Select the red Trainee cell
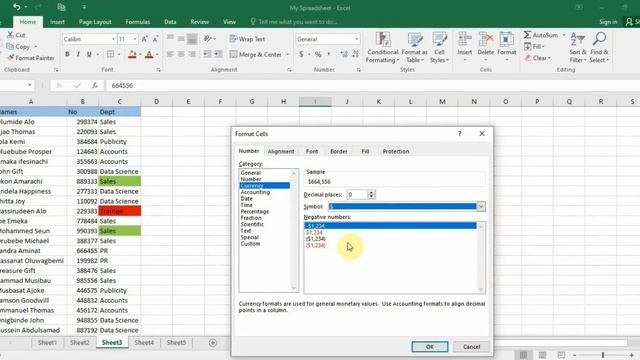 click(120, 211)
